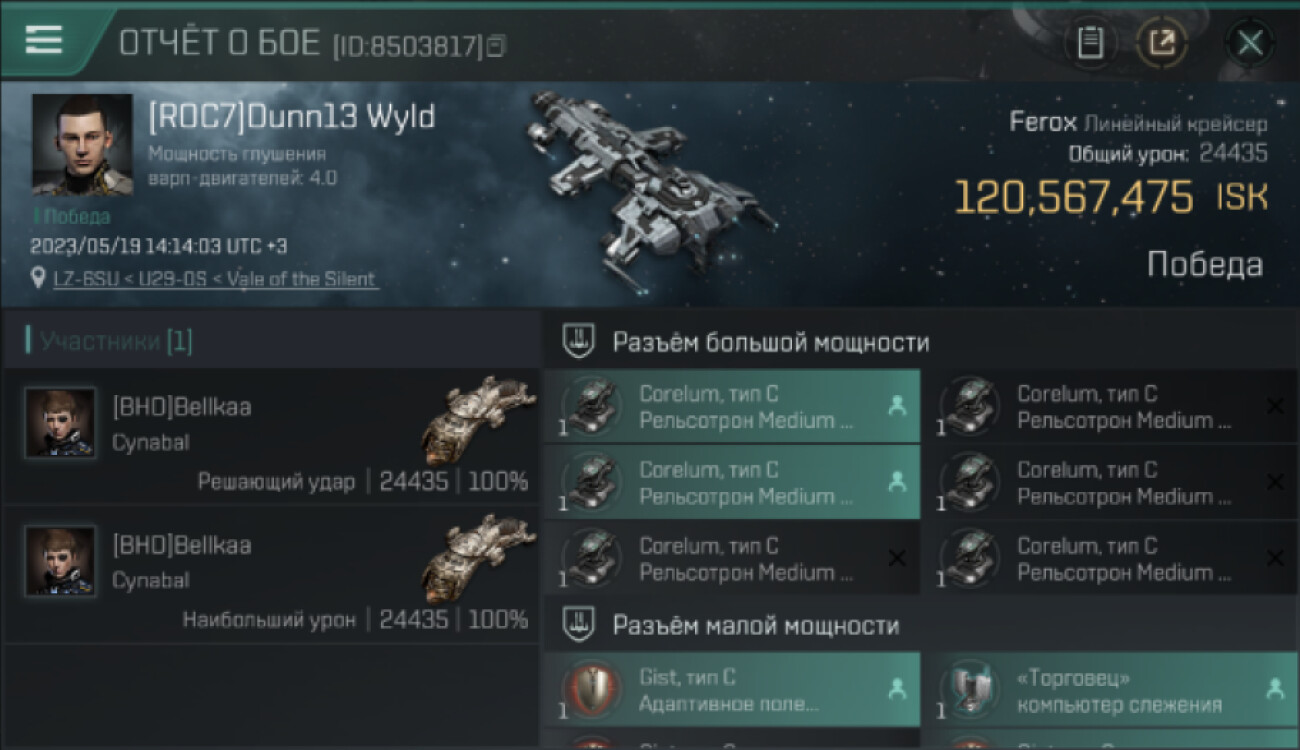Select the first highlighted Corelum Рельсотрон module

click(x=732, y=407)
